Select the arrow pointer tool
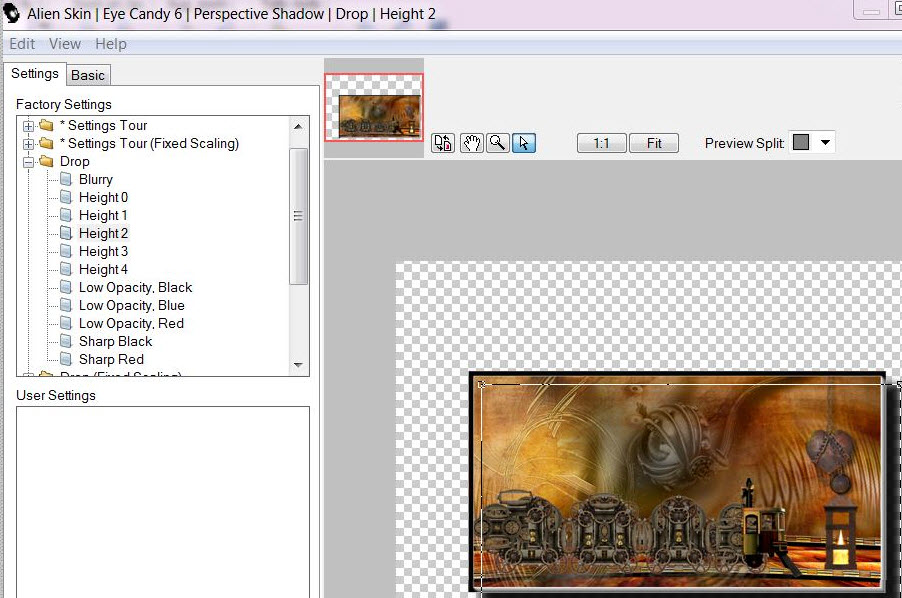The width and height of the screenshot is (902, 598). click(524, 143)
